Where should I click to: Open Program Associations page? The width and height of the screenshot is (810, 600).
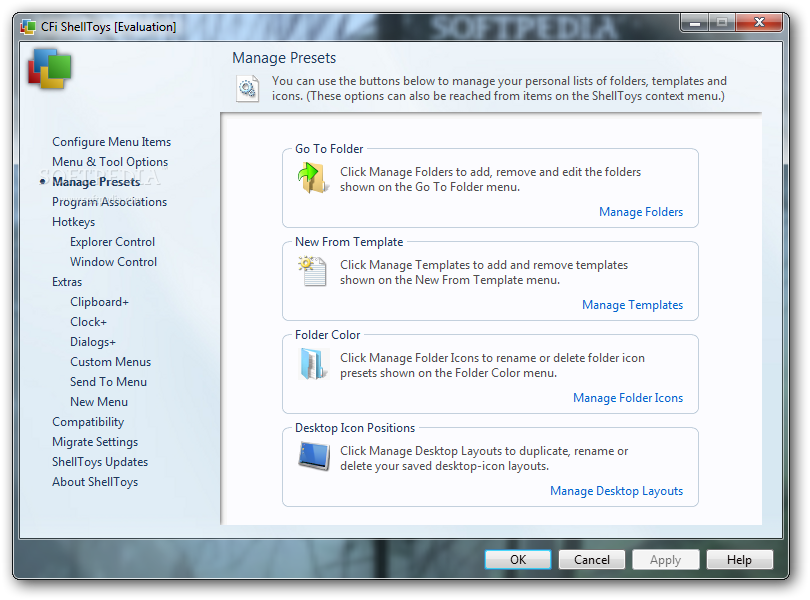(x=110, y=202)
